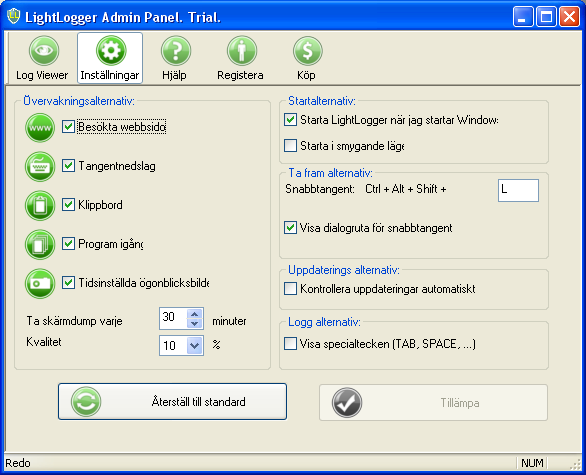The image size is (586, 475).
Task: Click the green www websites icon
Action: coord(40,128)
